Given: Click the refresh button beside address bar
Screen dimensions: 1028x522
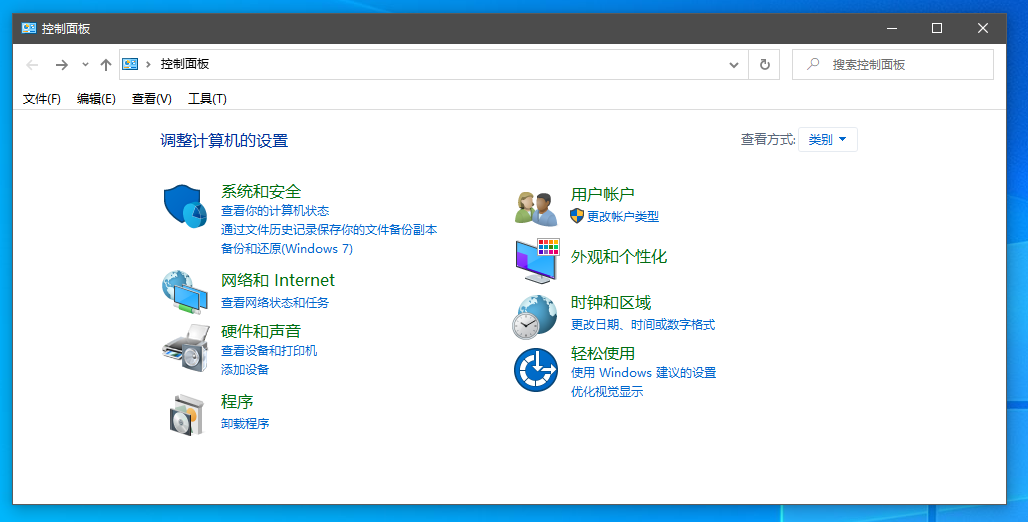Looking at the screenshot, I should [x=764, y=64].
